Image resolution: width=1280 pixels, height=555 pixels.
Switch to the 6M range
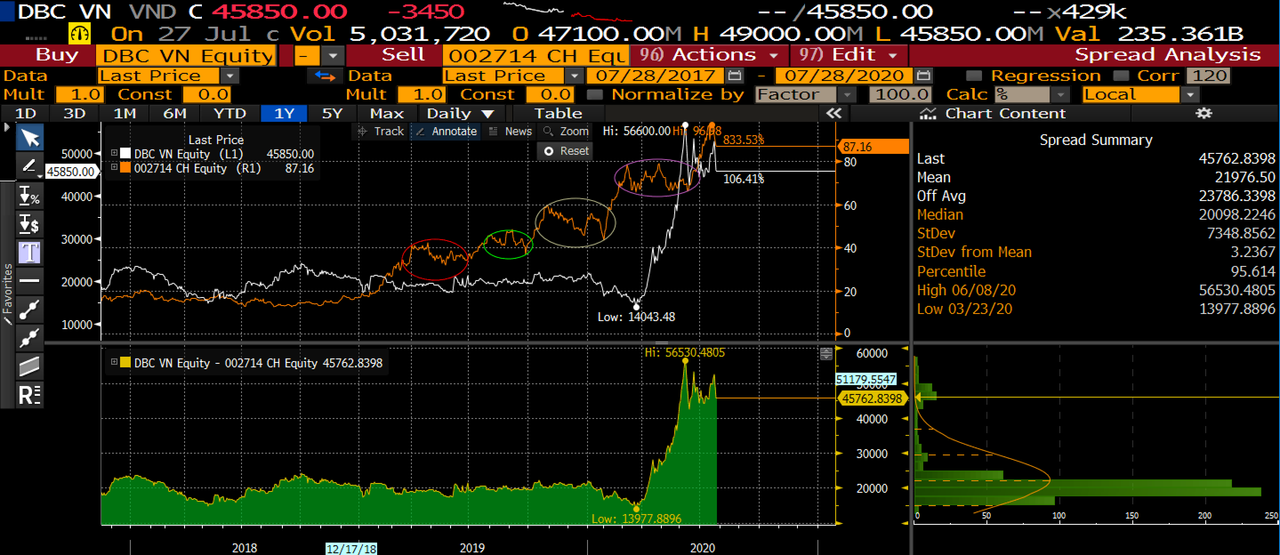[174, 114]
